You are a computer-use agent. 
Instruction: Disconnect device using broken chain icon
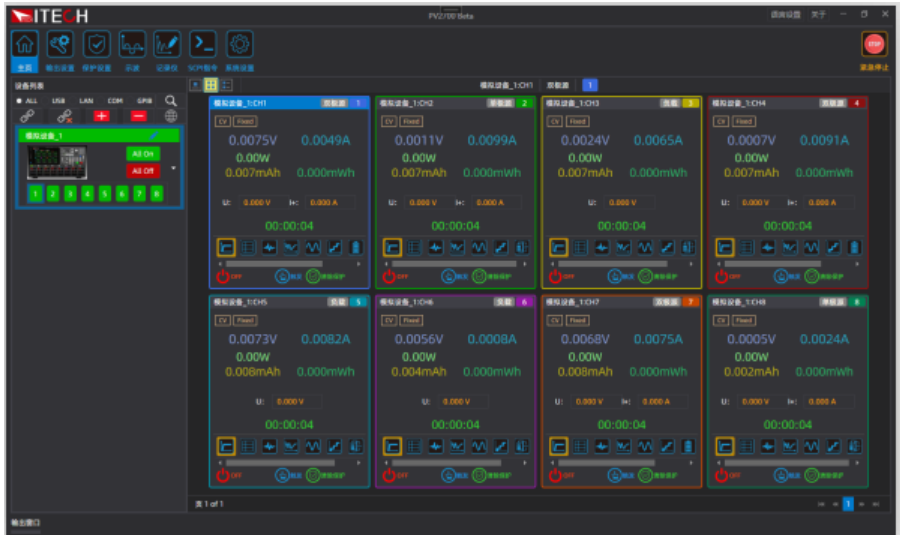[x=65, y=116]
